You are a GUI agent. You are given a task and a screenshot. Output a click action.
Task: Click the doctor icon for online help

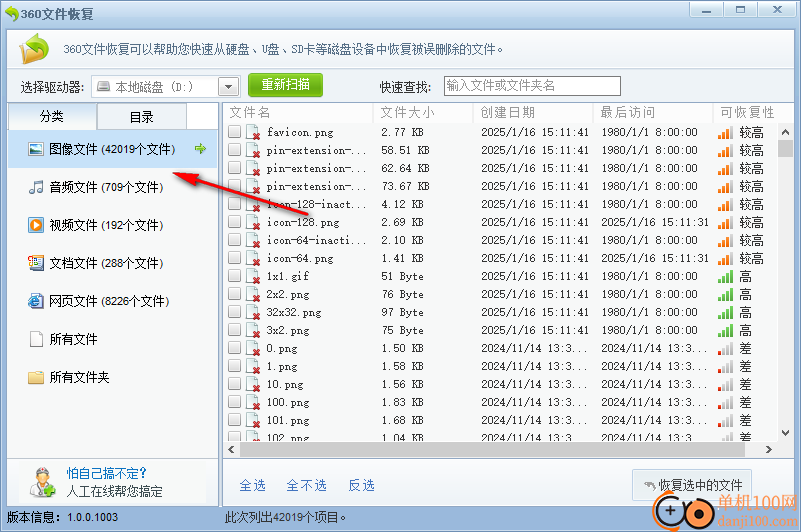[42, 482]
